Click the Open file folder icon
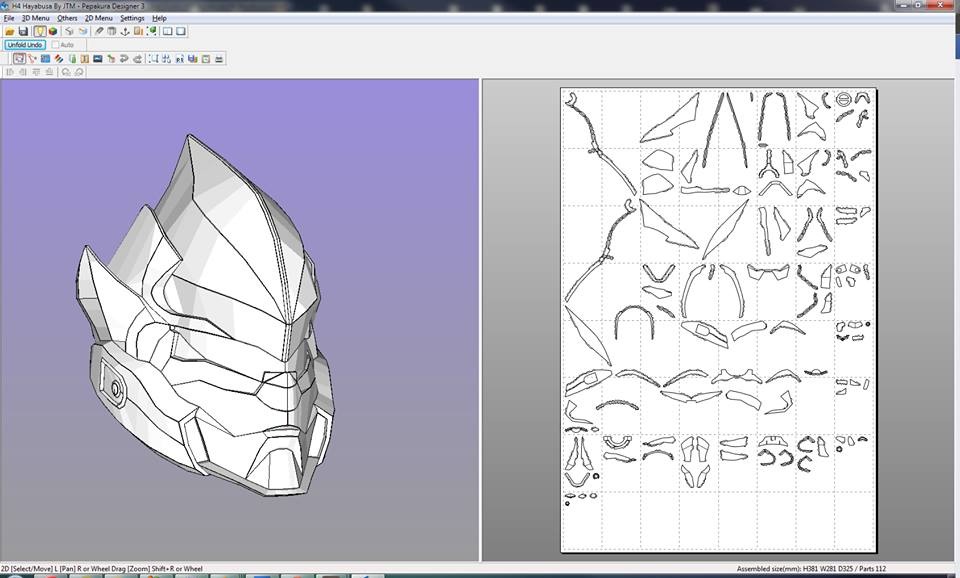This screenshot has width=960, height=578. [x=9, y=31]
